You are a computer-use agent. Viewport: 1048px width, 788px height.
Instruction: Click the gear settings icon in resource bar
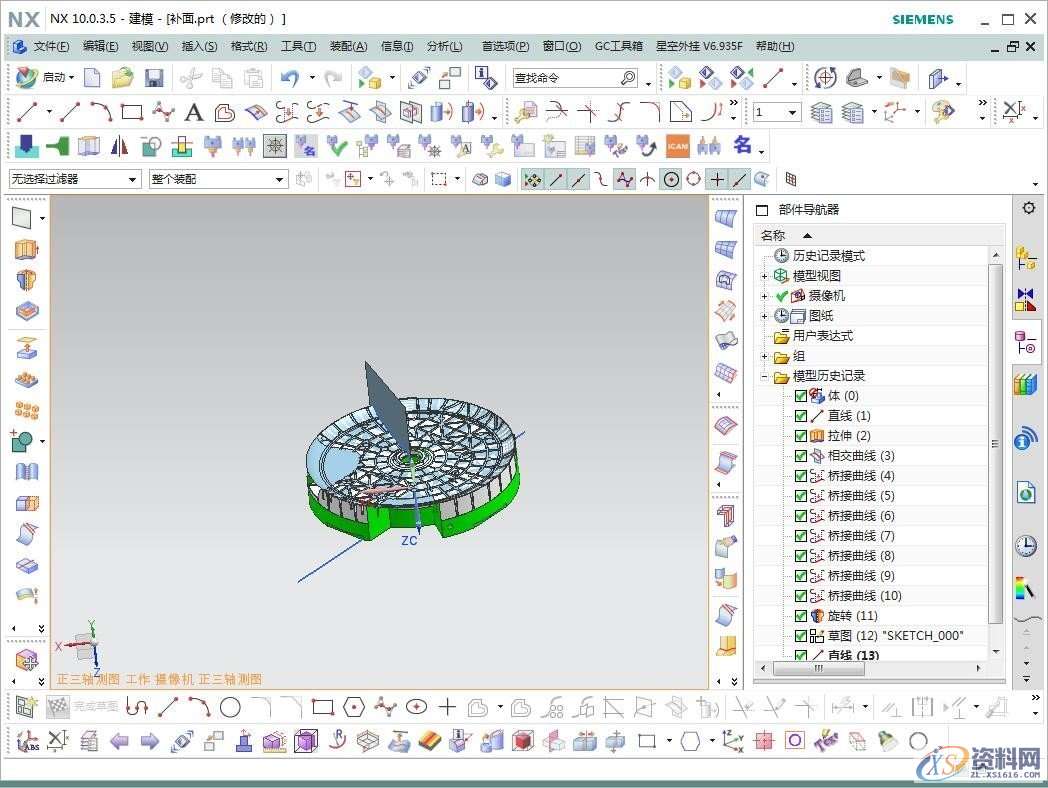1028,208
